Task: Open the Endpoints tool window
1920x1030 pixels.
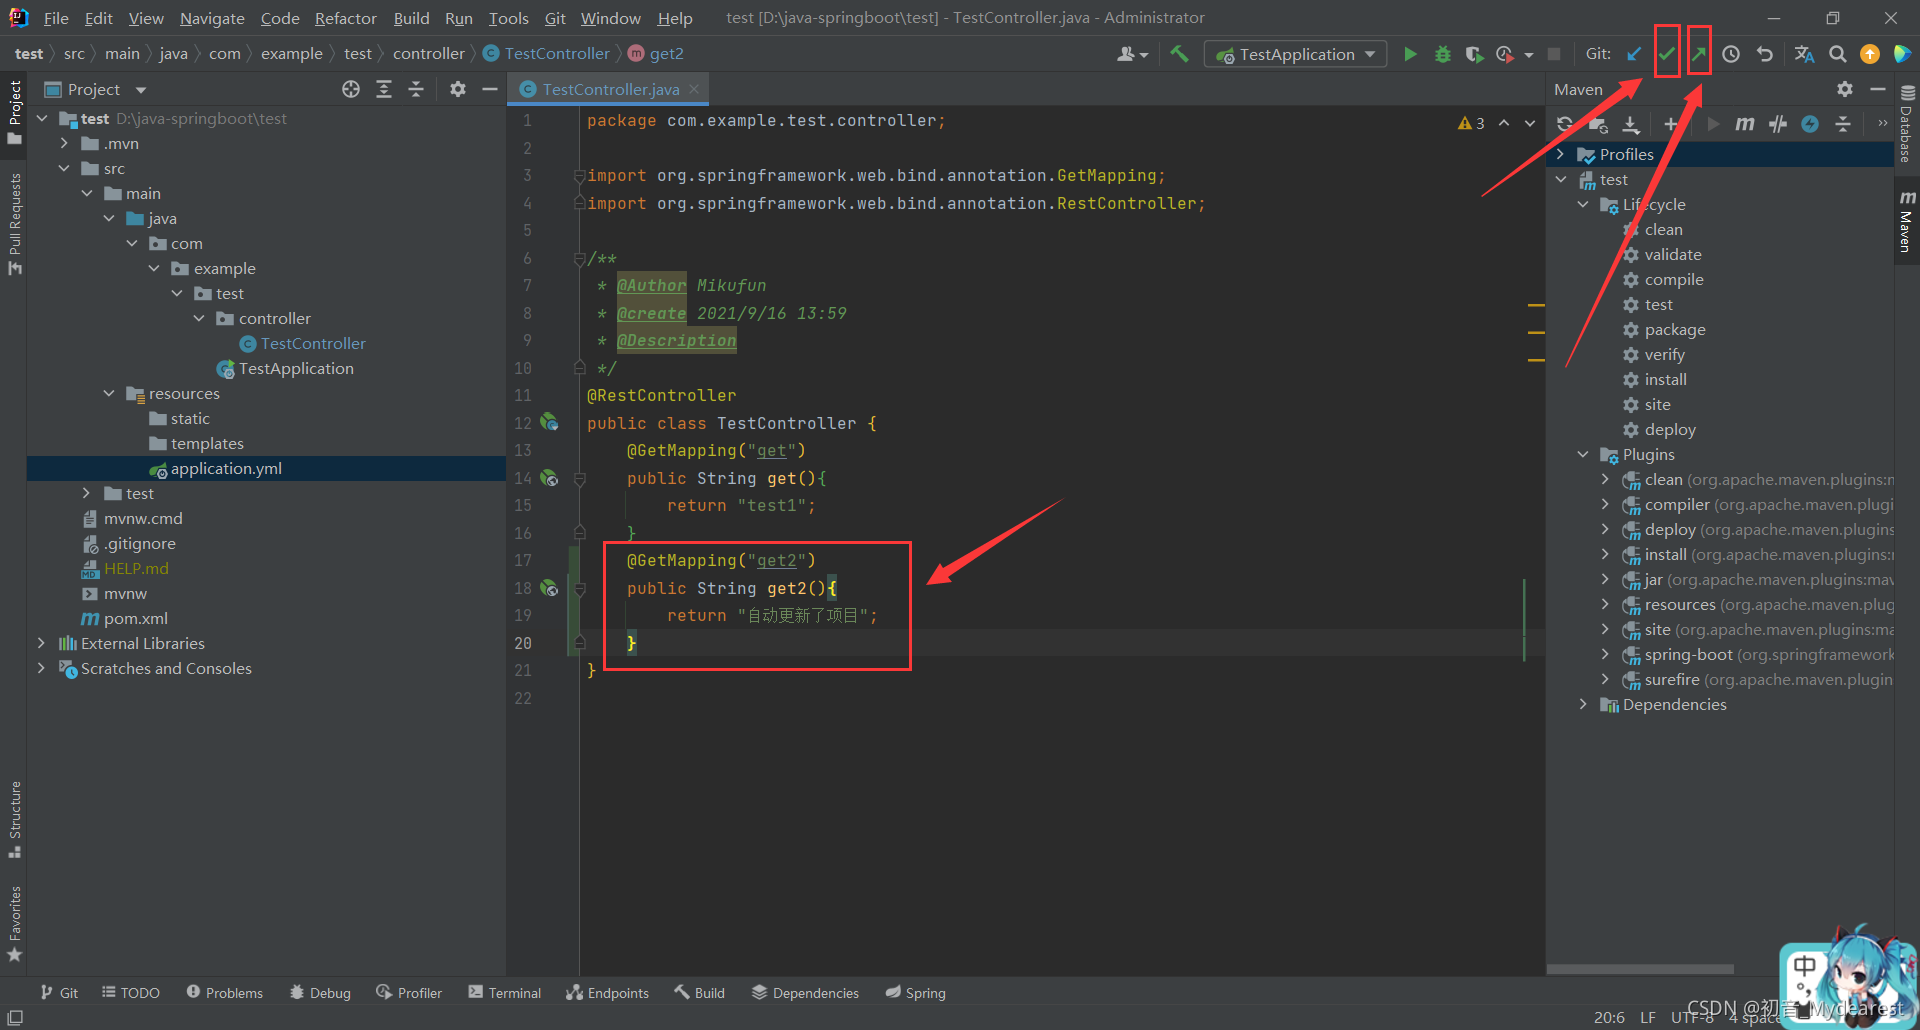Action: pos(608,992)
